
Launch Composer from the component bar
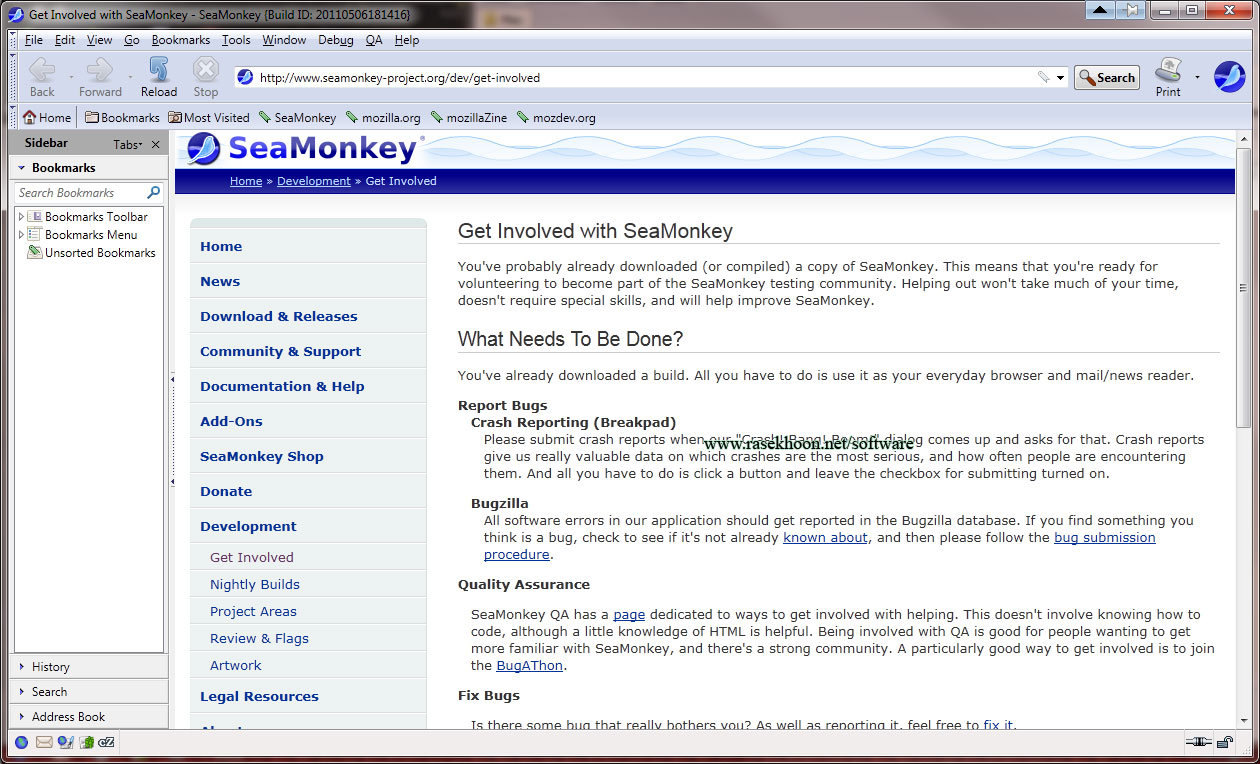pos(64,742)
